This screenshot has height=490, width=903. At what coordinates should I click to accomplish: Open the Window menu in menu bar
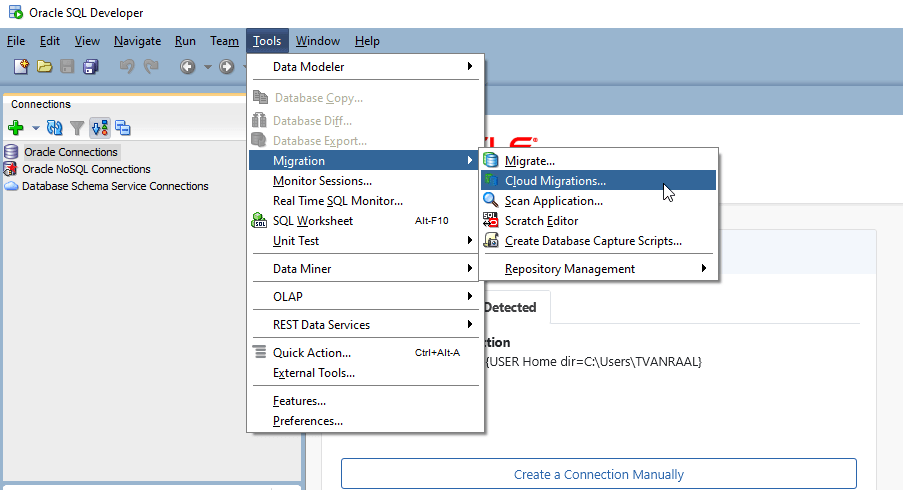pyautogui.click(x=318, y=41)
